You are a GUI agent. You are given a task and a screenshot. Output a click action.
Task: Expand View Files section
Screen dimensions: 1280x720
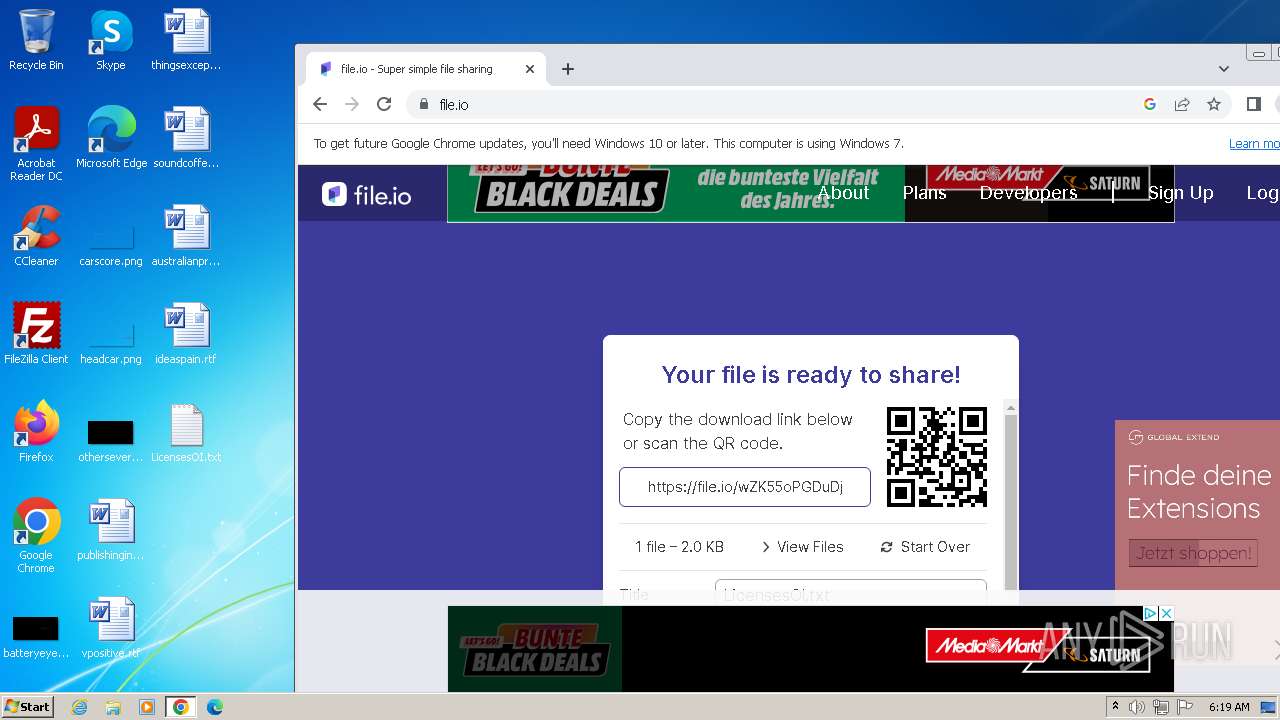[802, 547]
